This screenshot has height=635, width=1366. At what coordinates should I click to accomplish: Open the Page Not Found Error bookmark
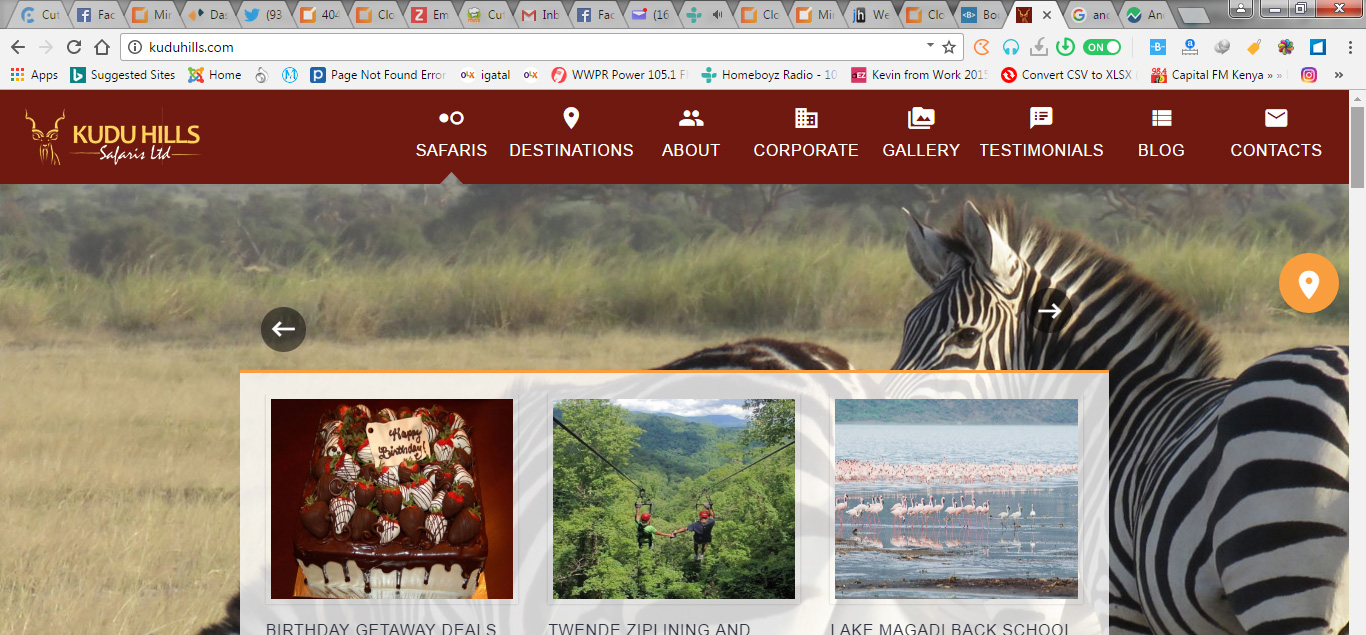(378, 75)
